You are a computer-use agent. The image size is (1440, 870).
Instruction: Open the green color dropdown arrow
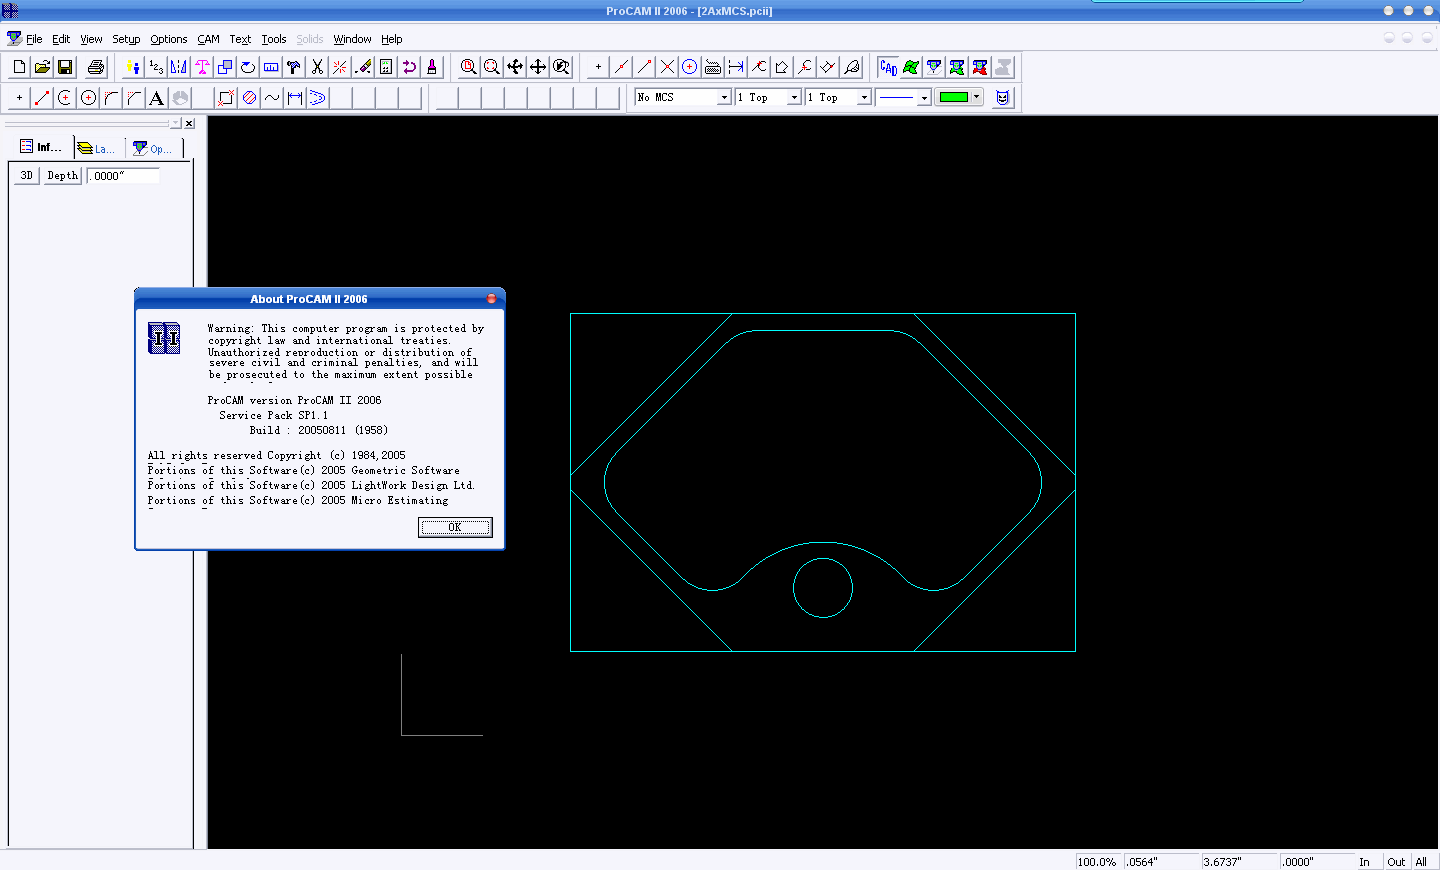976,97
